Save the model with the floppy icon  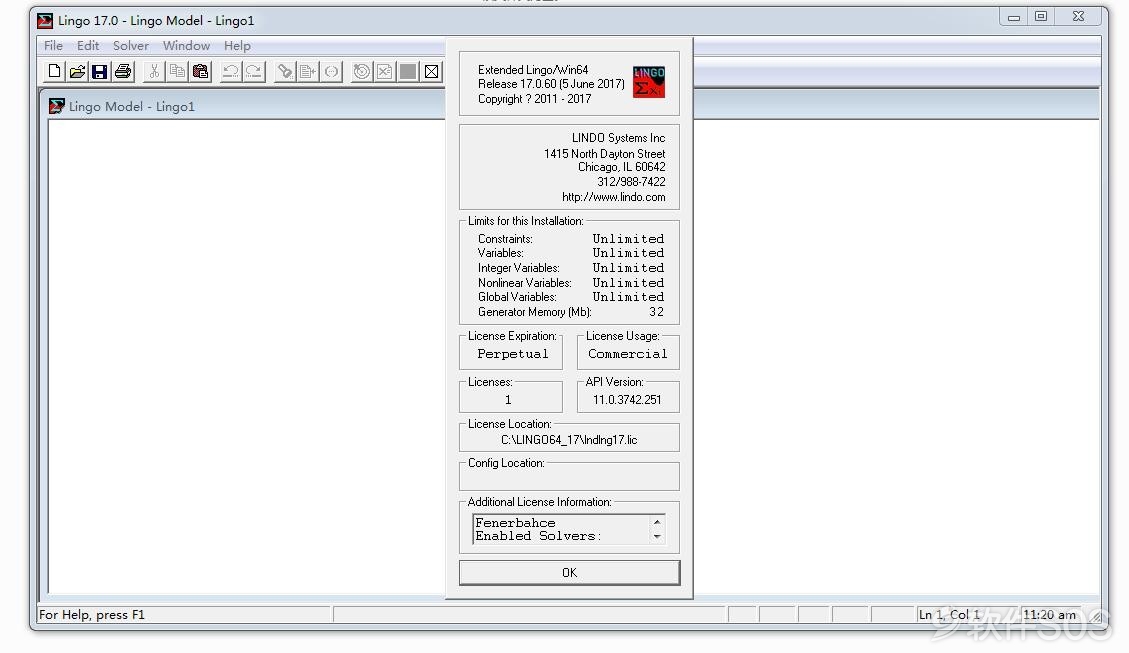[100, 71]
